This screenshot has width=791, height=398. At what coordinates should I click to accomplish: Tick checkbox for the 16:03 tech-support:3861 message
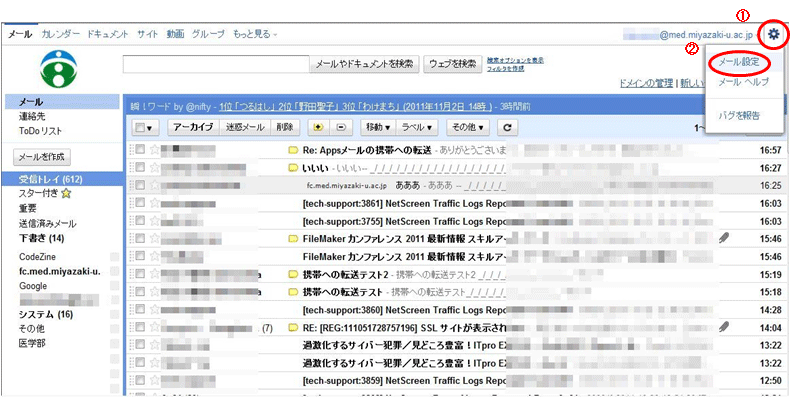click(x=140, y=203)
